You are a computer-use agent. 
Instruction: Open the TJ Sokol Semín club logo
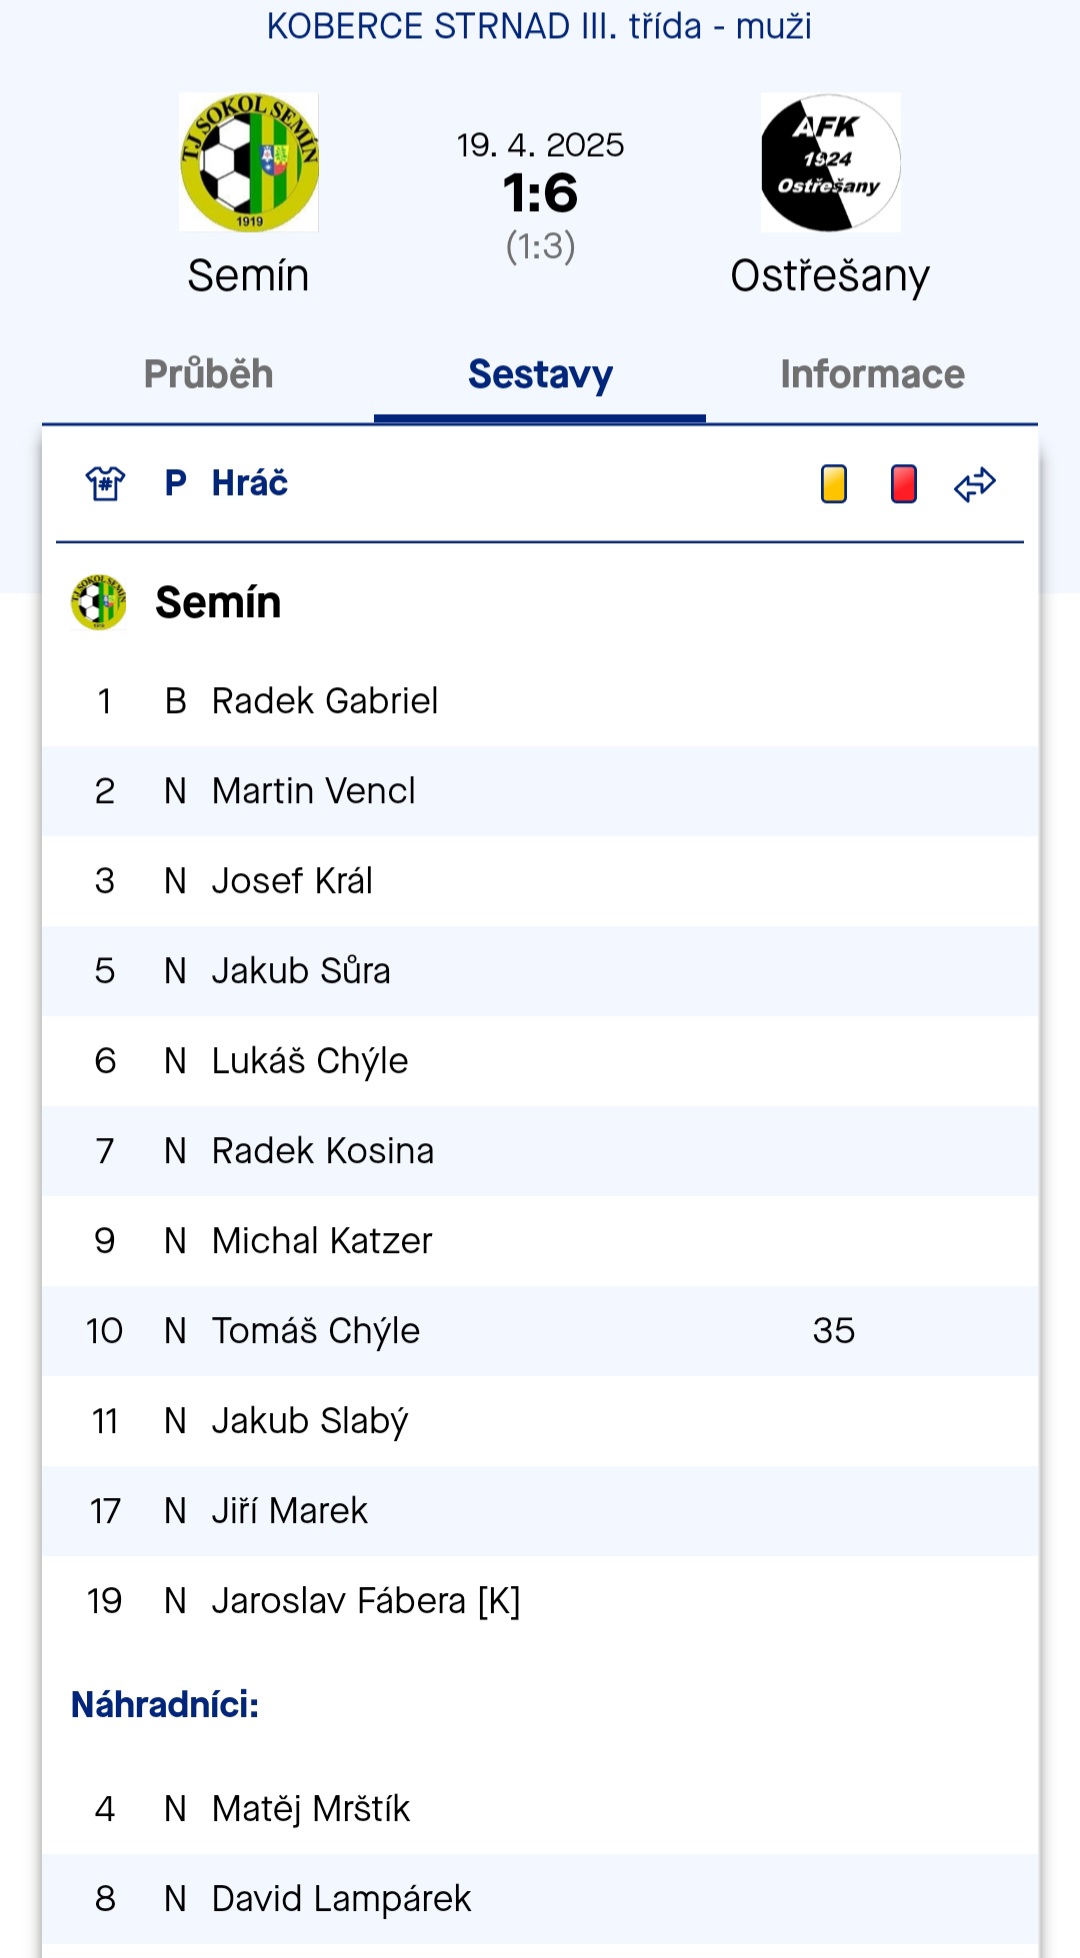tap(249, 162)
